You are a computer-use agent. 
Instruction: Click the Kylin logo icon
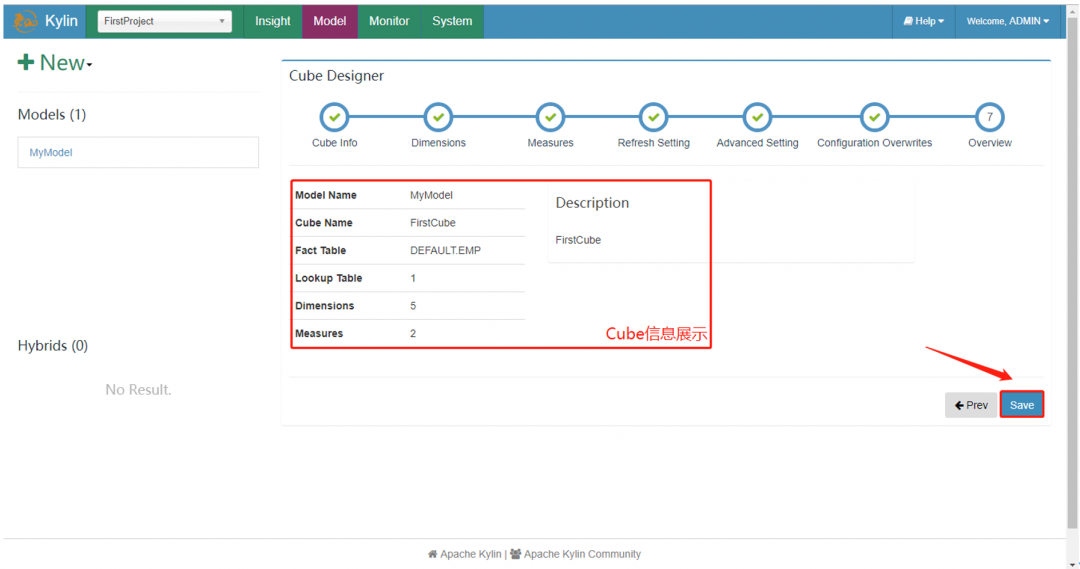25,21
